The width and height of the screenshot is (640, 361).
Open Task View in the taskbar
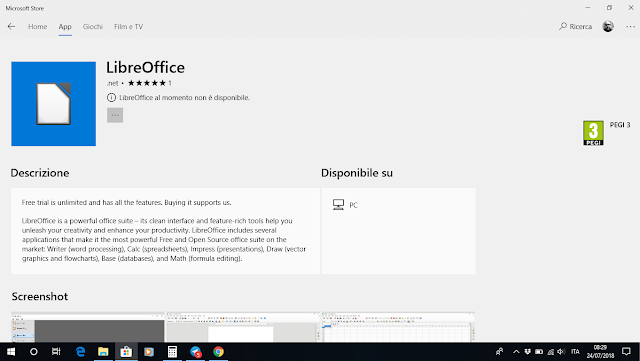coord(56,352)
